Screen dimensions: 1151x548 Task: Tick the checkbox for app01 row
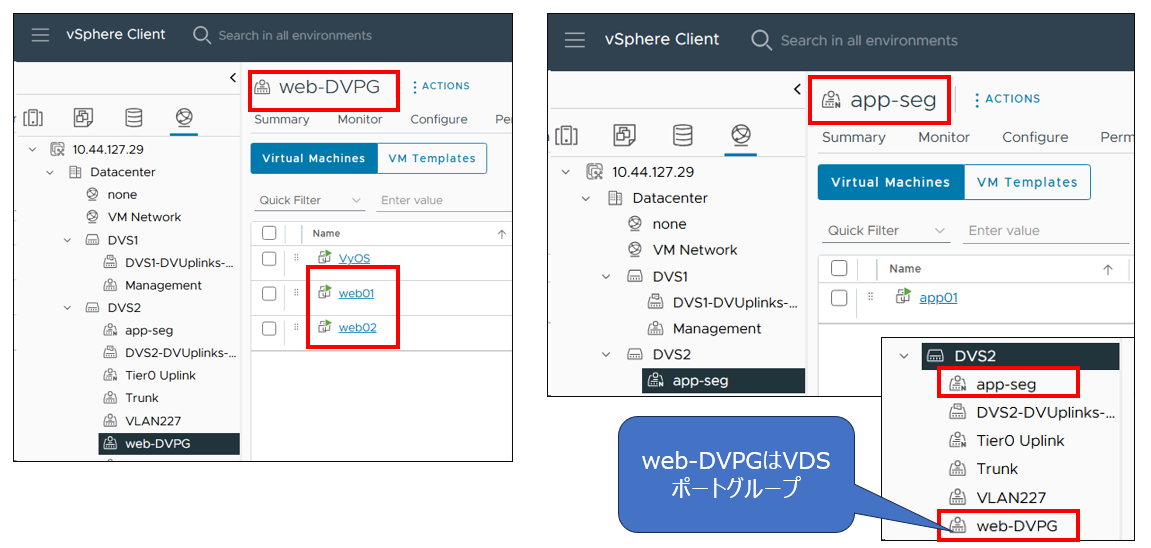click(839, 298)
